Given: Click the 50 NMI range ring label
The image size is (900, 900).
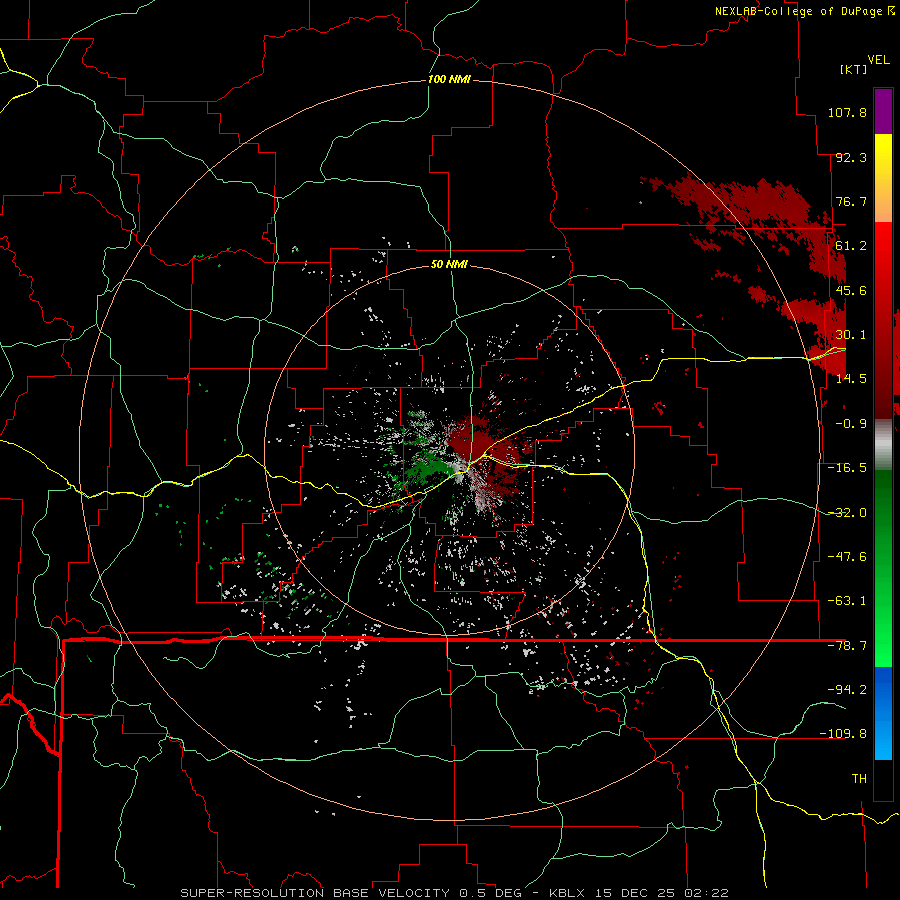Looking at the screenshot, I should point(449,264).
